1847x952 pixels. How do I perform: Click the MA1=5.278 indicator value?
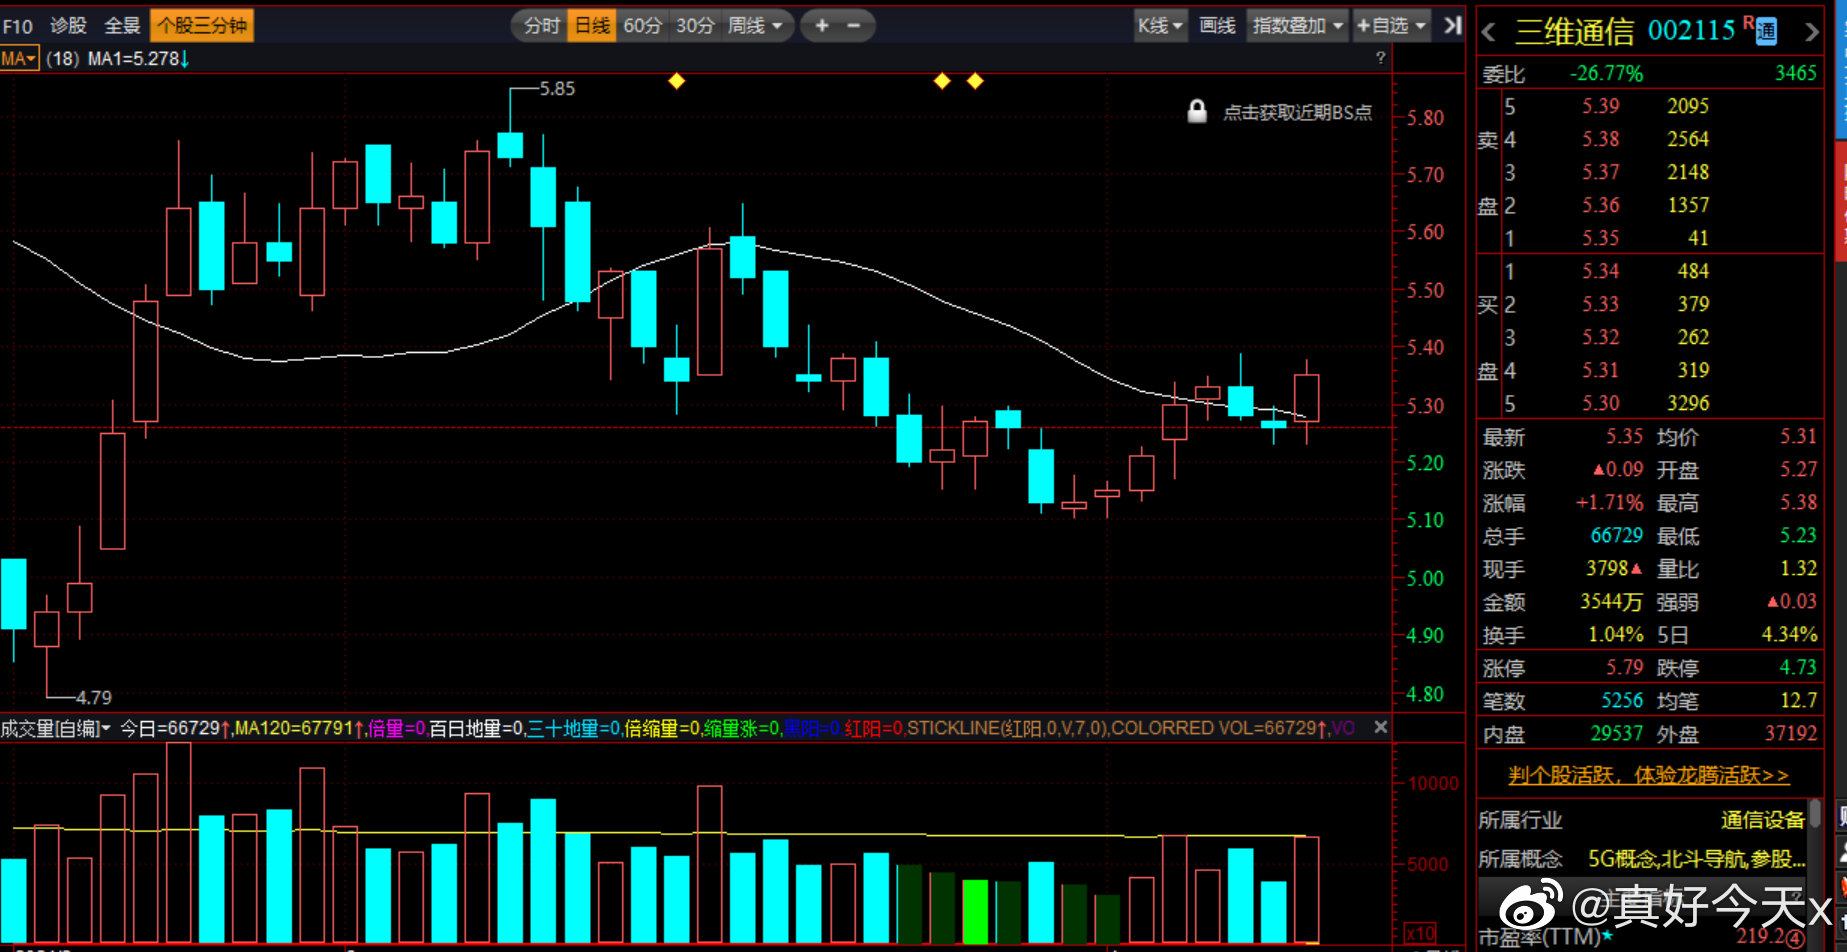click(x=138, y=59)
